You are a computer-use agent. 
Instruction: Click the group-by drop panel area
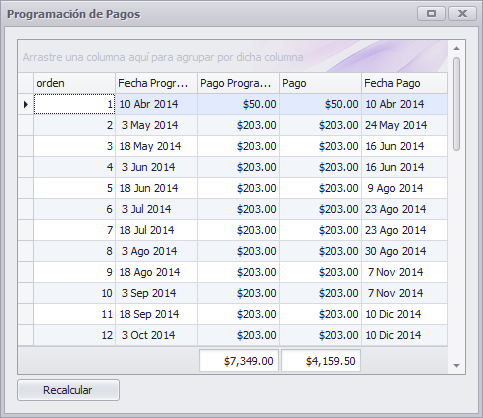[x=233, y=57]
